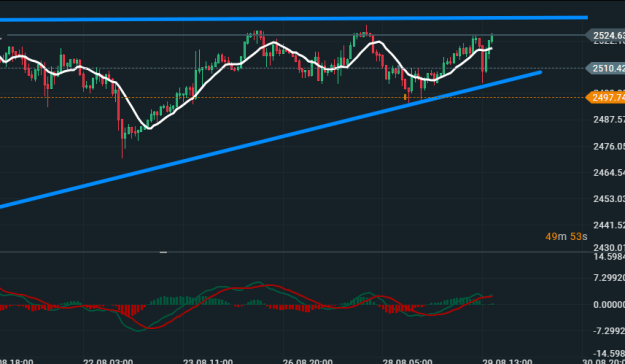The height and width of the screenshot is (364, 625).
Task: Click the orange 2497.74 price label
Action: [606, 97]
